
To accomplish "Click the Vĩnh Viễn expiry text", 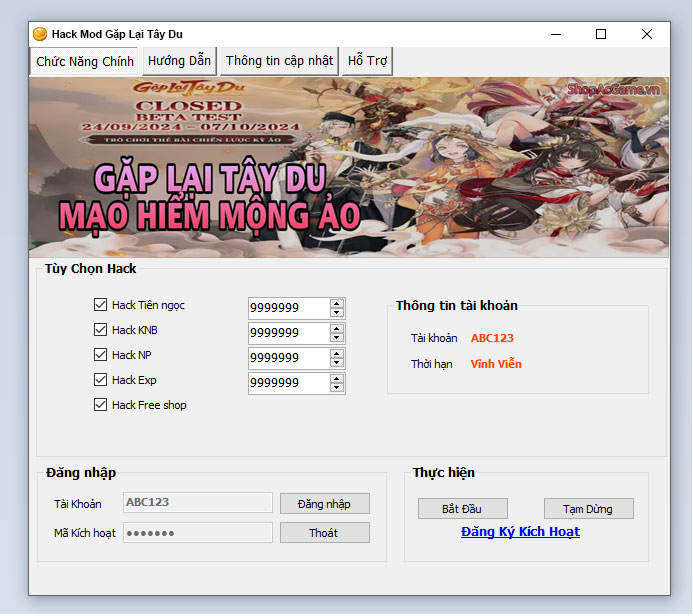I will click(496, 364).
